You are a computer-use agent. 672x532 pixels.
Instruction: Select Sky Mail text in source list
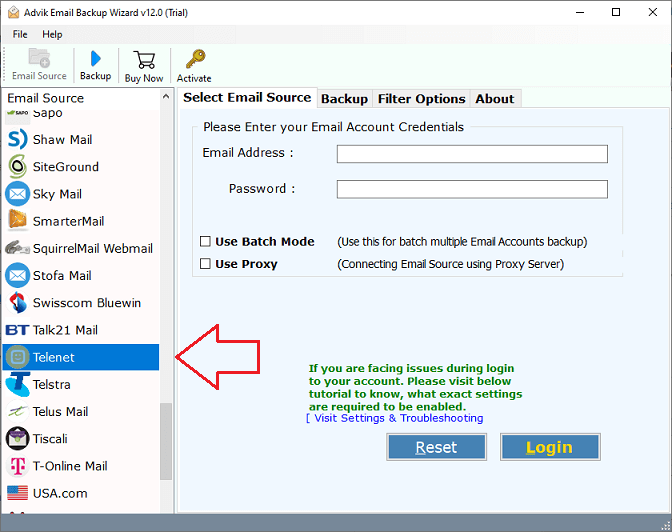click(x=57, y=194)
